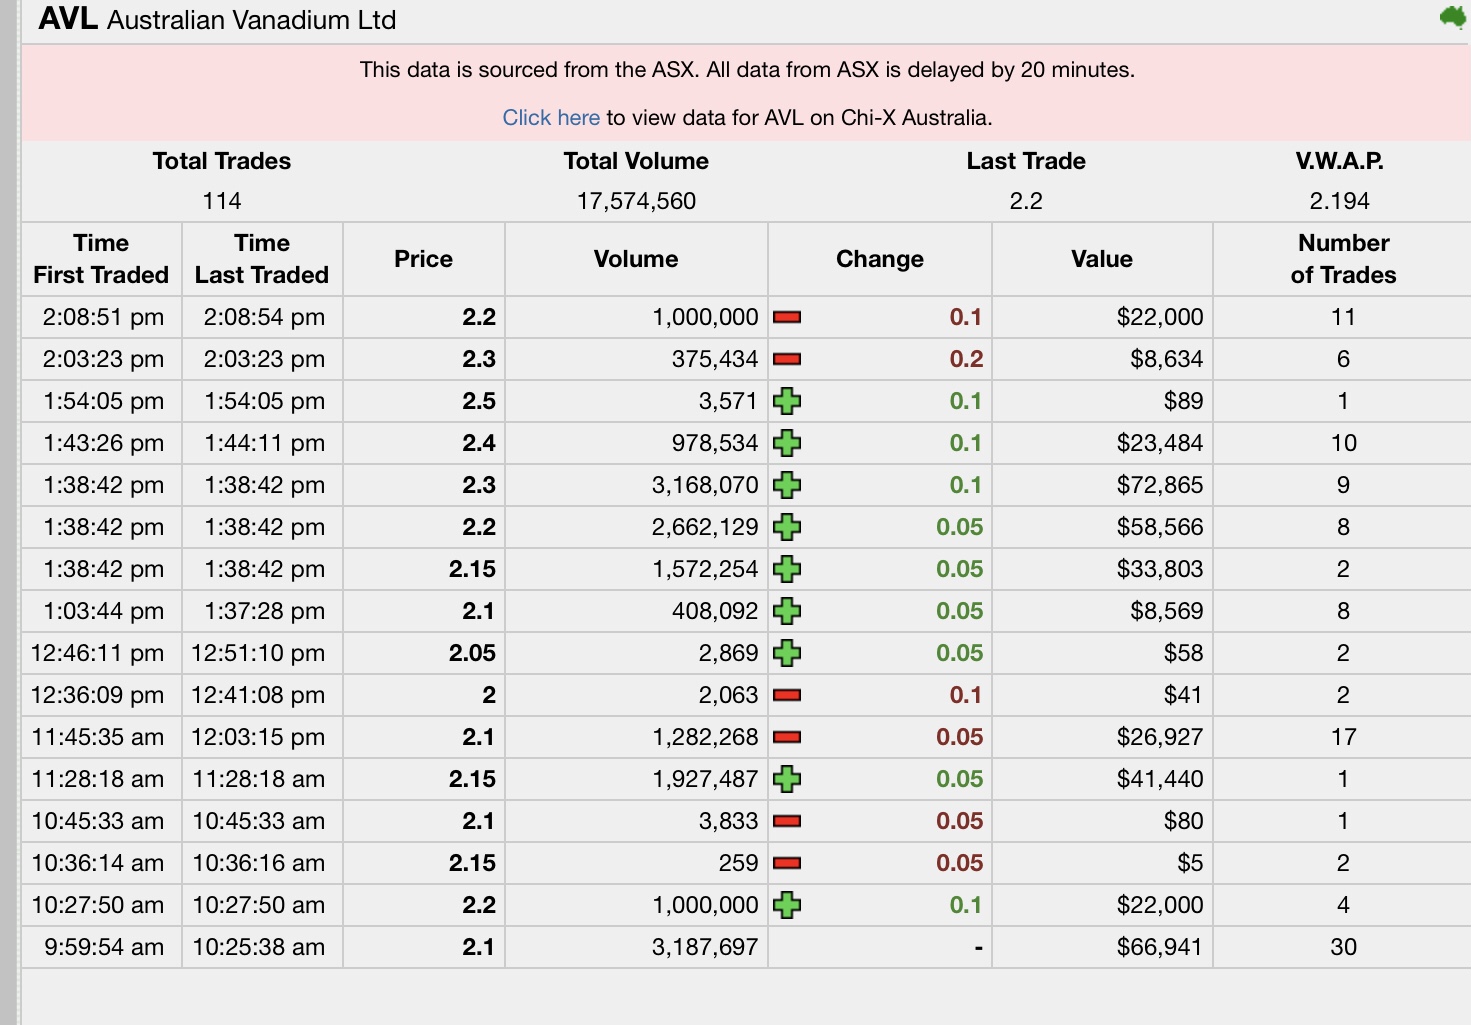Click green plus icon beside volume 2,662,129
The width and height of the screenshot is (1471, 1025).
point(787,527)
